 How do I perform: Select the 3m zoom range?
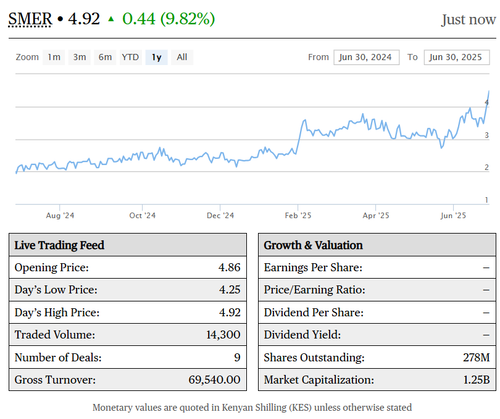[79, 57]
